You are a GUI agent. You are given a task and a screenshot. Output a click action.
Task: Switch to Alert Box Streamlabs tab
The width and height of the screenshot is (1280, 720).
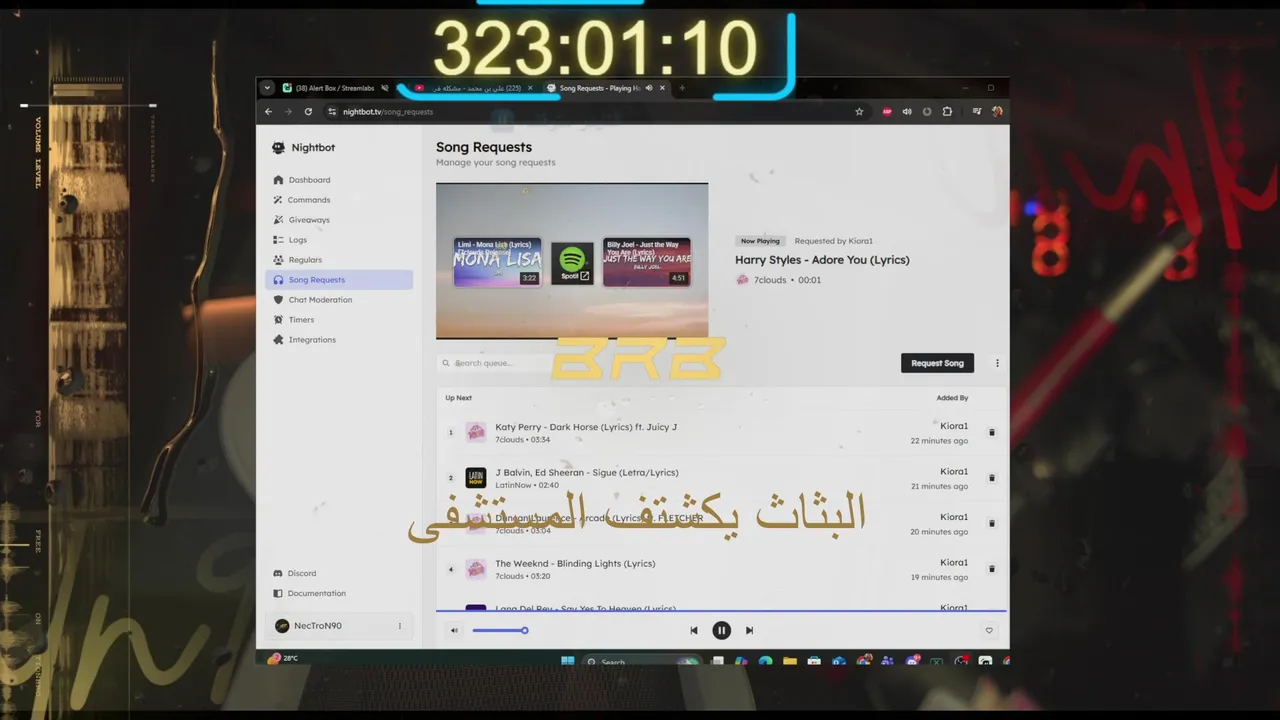point(334,88)
